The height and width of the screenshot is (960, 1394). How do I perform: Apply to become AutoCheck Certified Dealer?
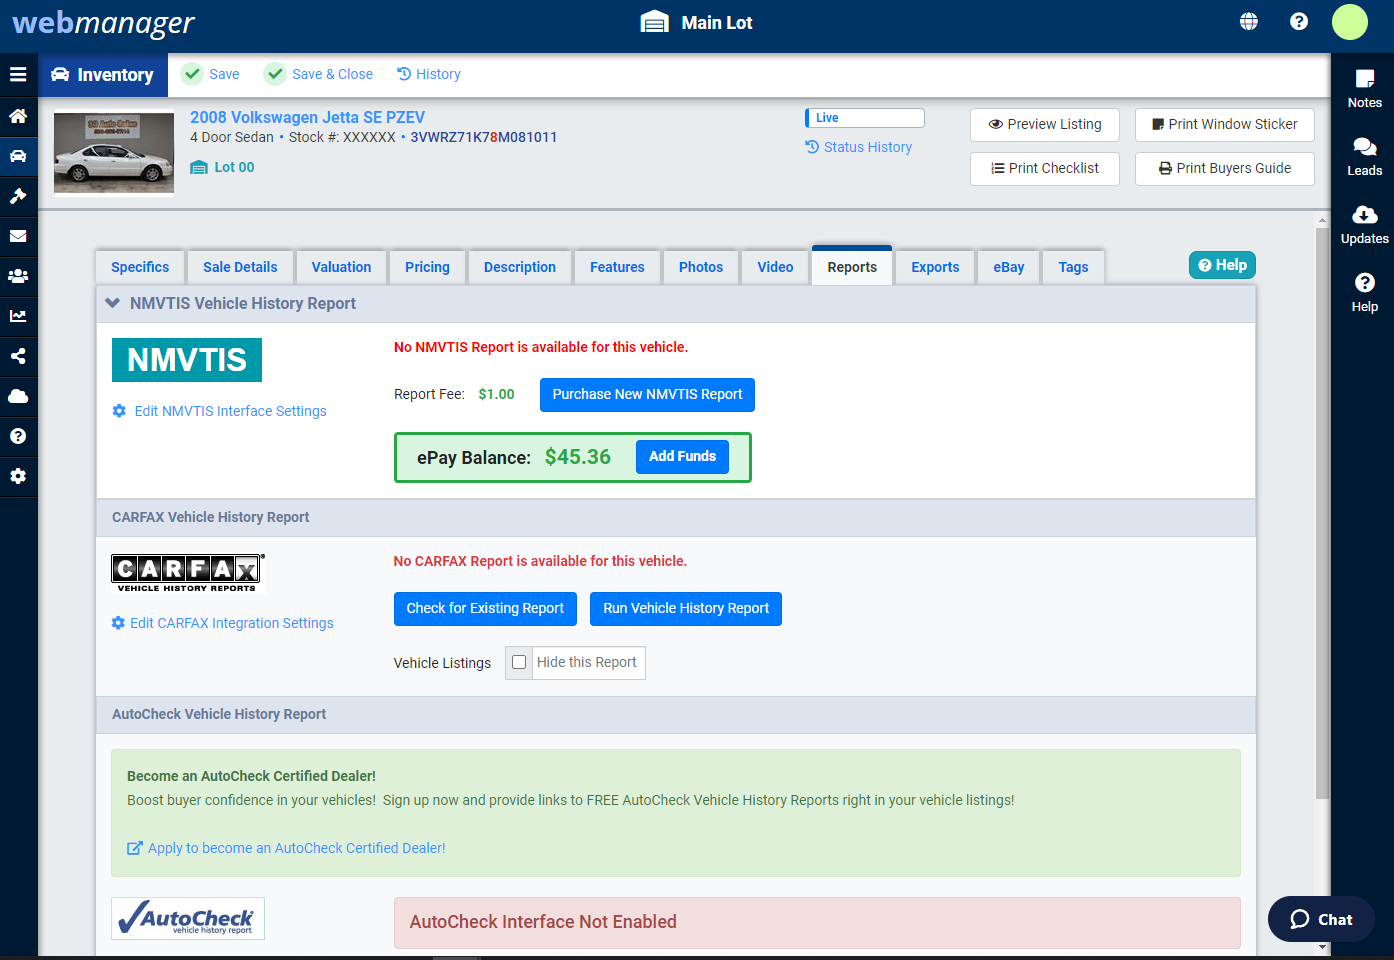click(x=286, y=848)
